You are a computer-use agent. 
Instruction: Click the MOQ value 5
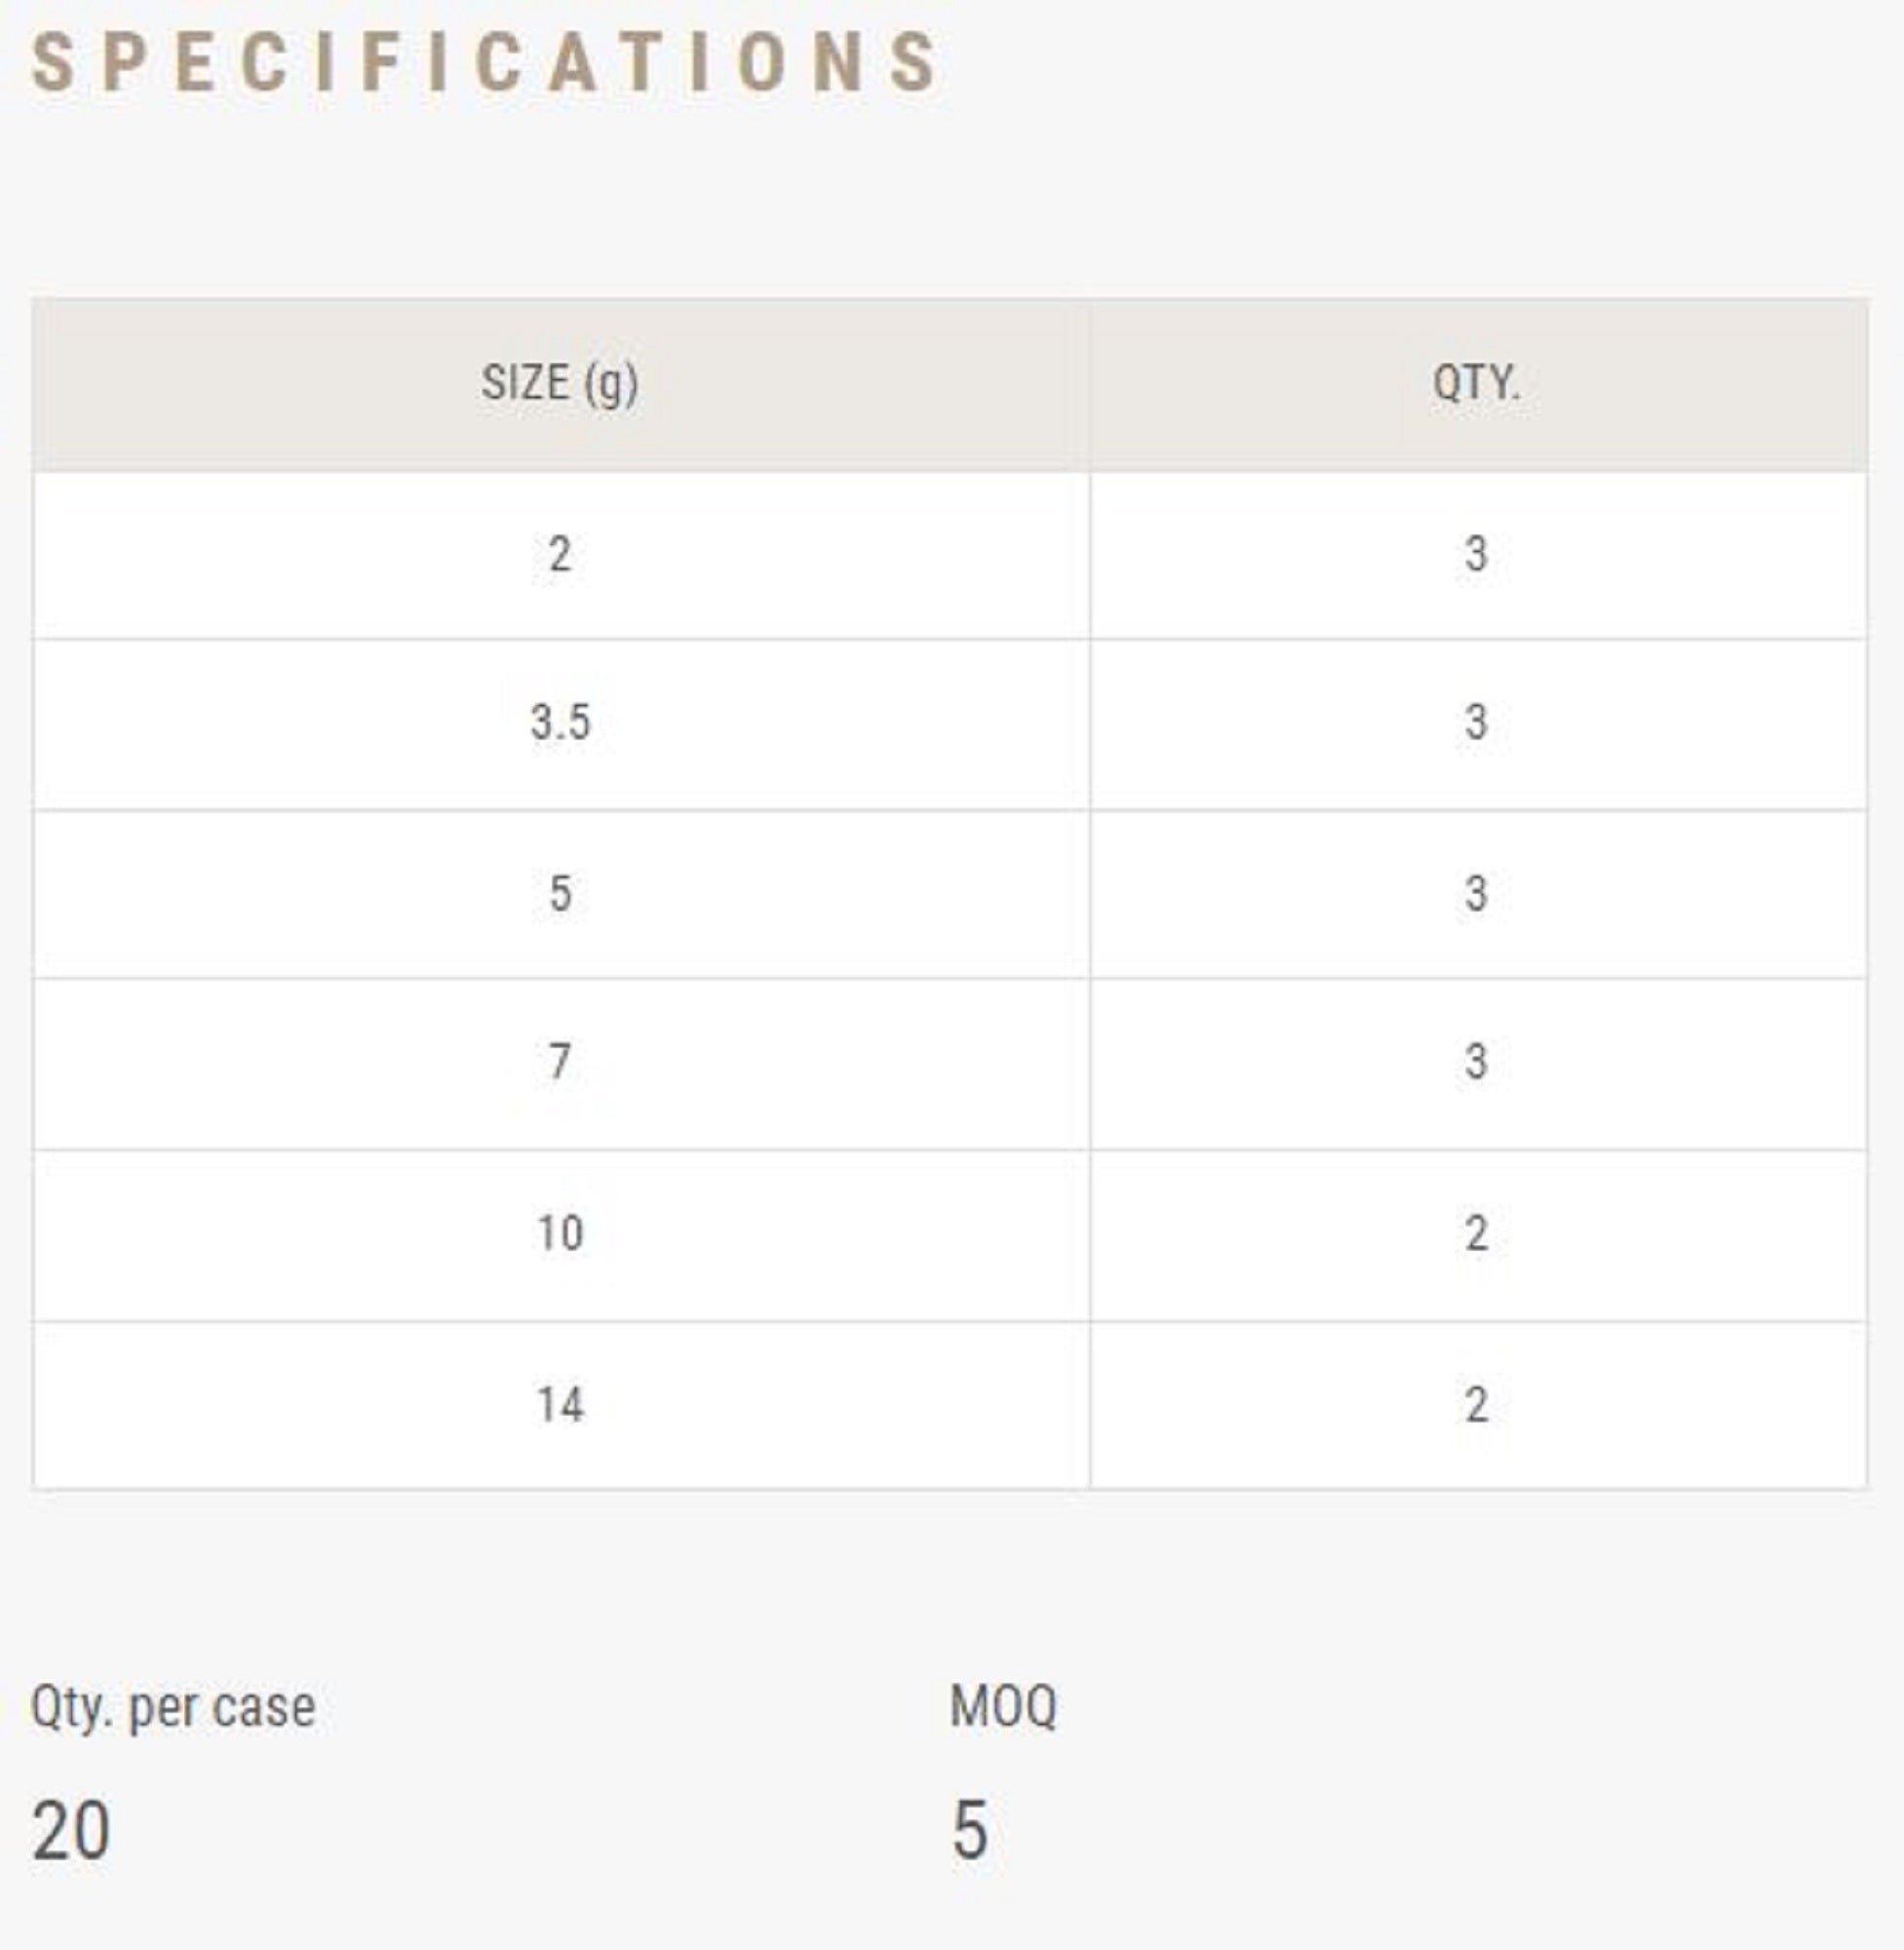pos(969,1830)
